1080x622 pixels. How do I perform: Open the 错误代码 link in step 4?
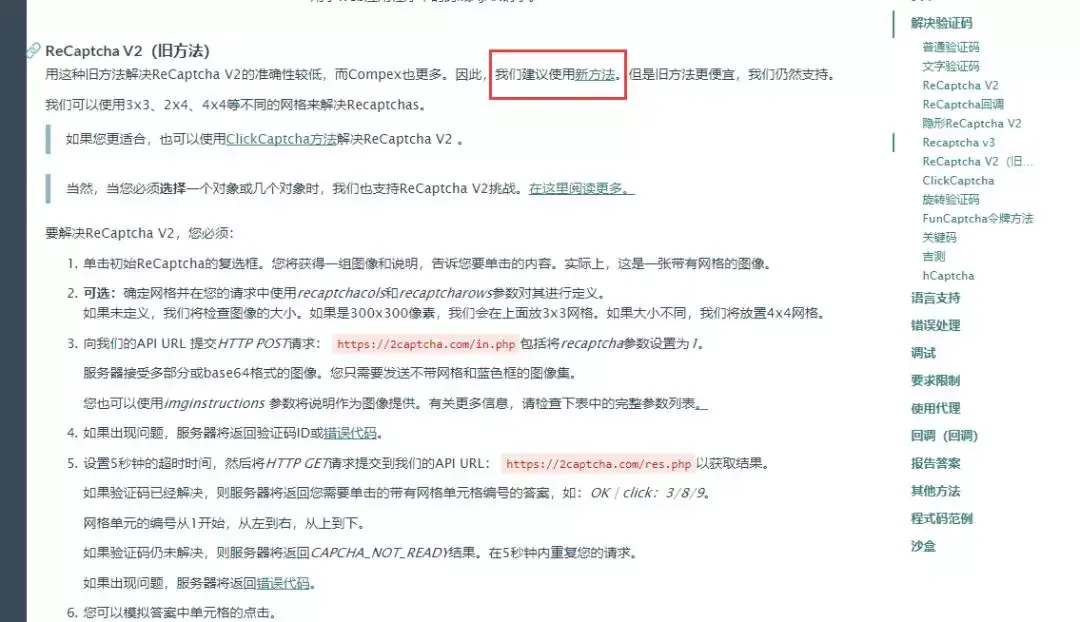tap(350, 433)
